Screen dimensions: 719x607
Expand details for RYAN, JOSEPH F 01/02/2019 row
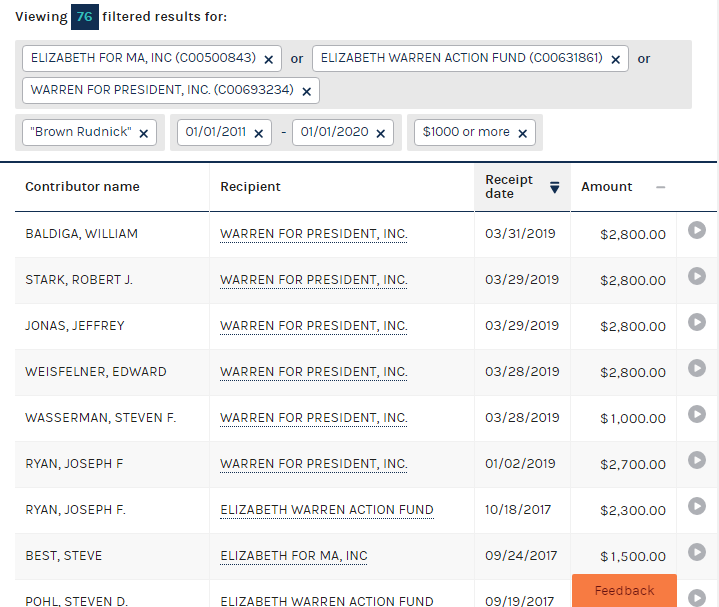tap(697, 460)
